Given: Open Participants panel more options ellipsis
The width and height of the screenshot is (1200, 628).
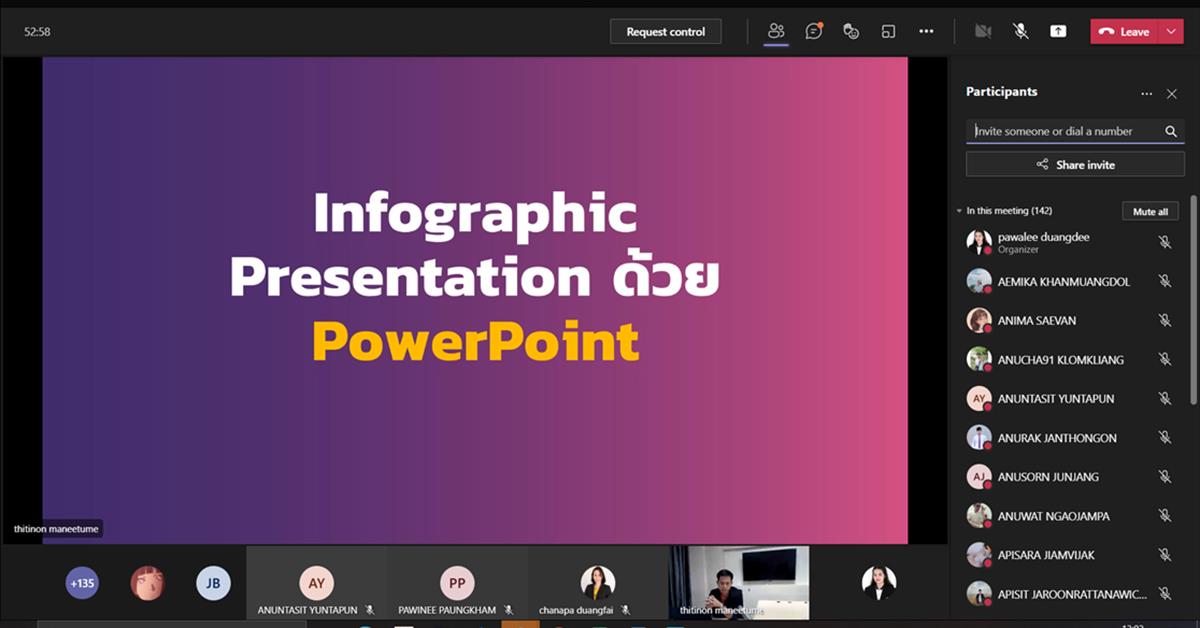Looking at the screenshot, I should click(1146, 94).
